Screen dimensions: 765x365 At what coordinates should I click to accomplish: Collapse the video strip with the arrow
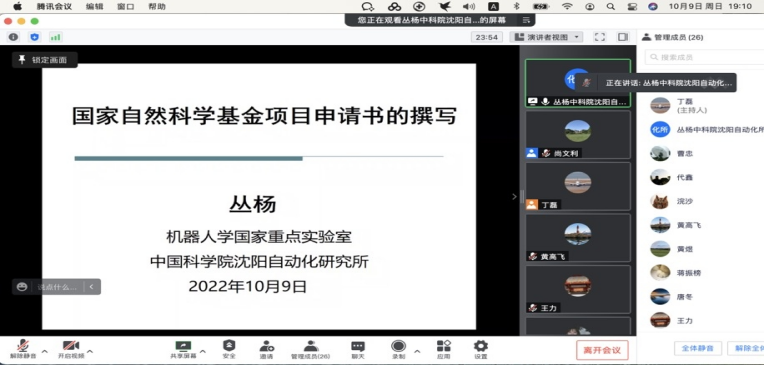point(514,197)
